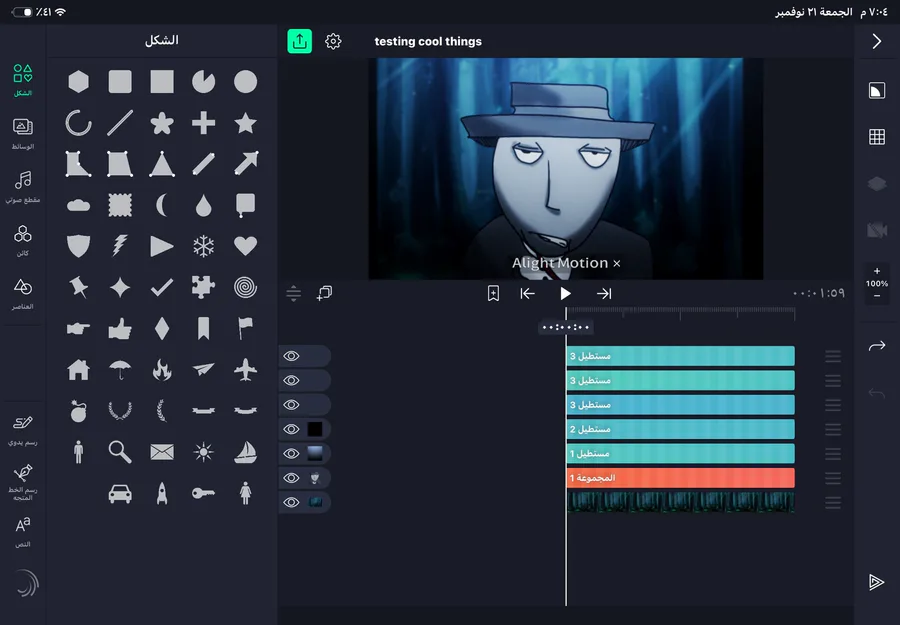The width and height of the screenshot is (900, 625).
Task: Jump to end of timeline
Action: click(604, 293)
